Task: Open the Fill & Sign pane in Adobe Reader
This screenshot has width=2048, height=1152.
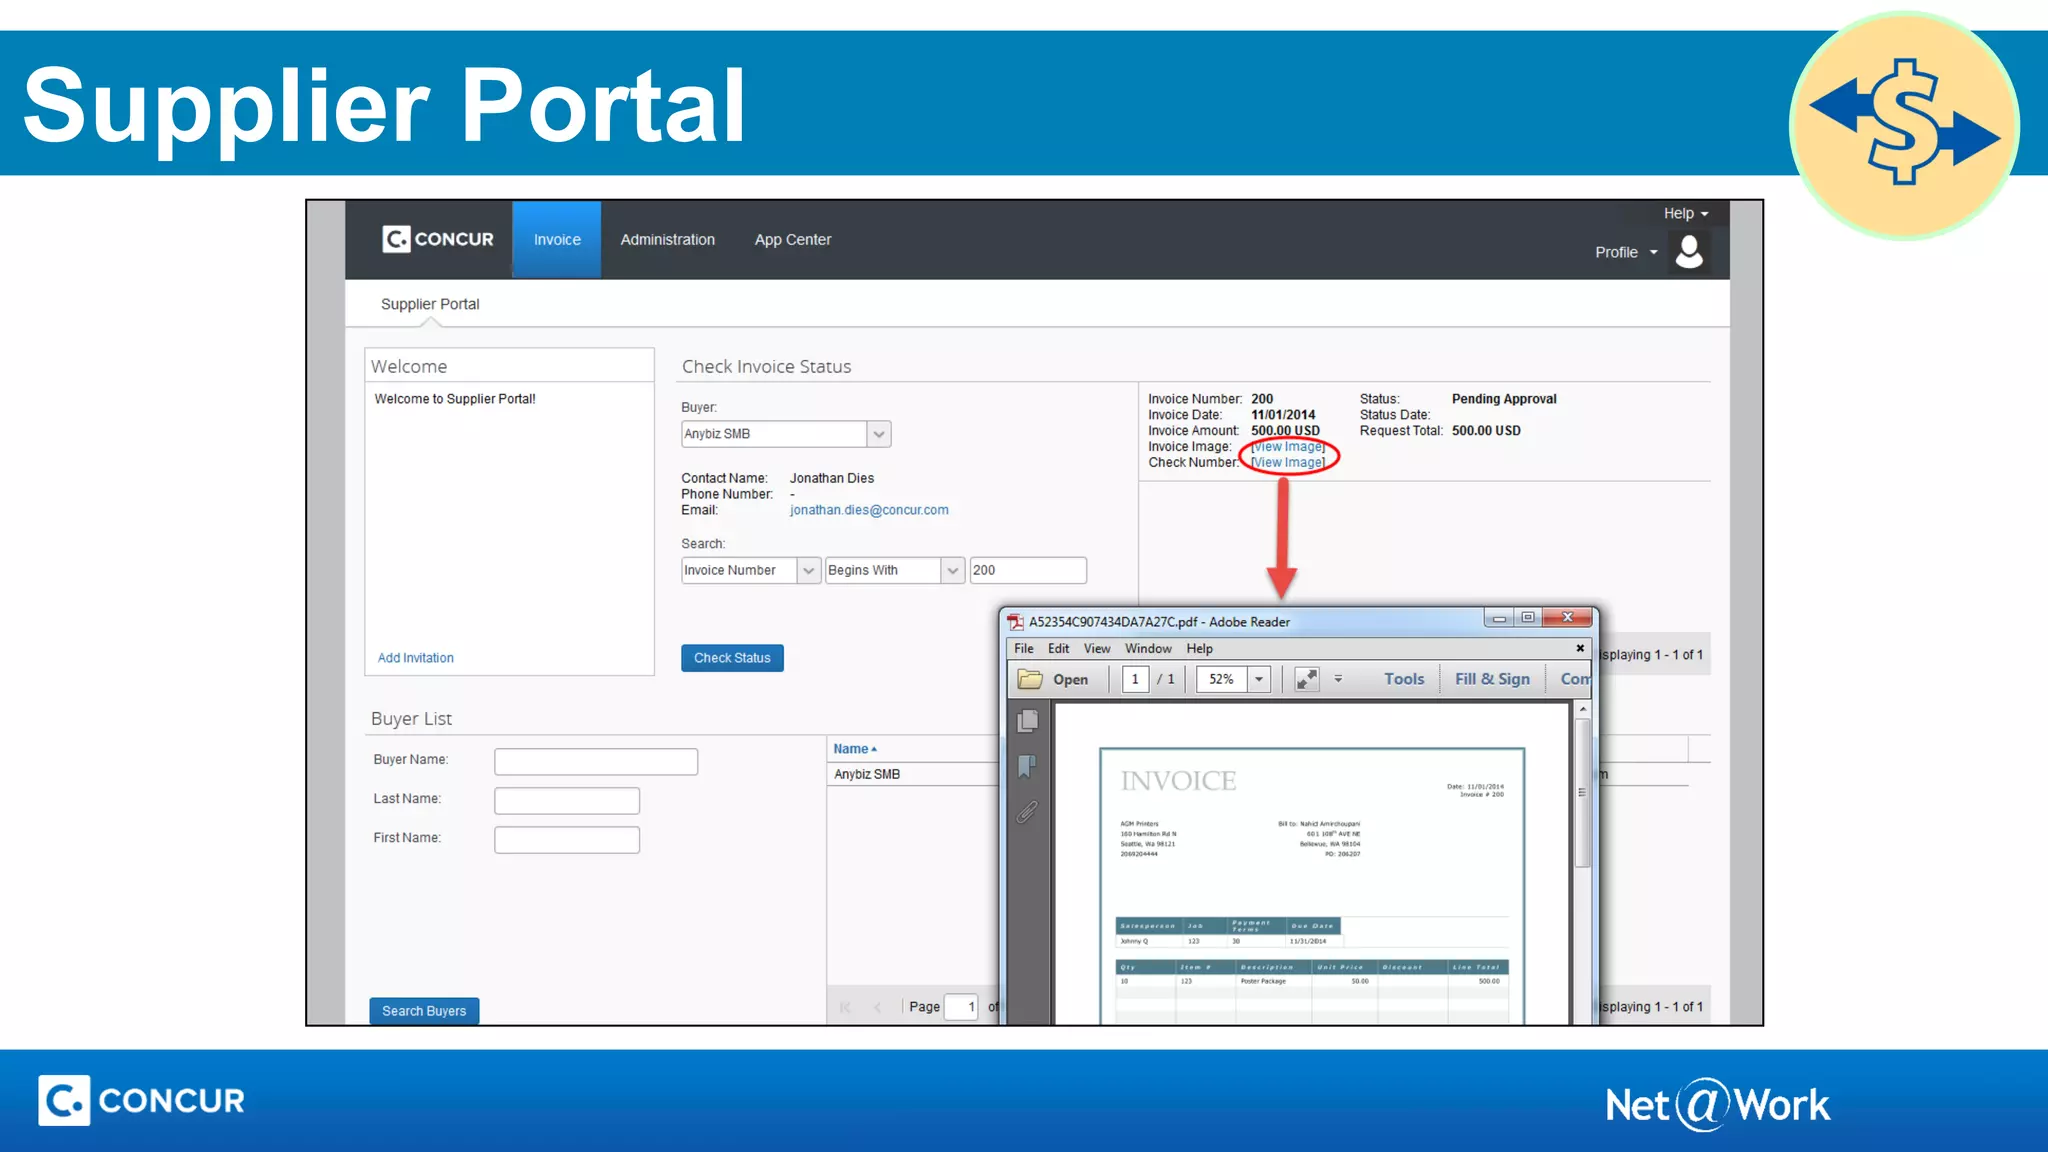Action: pyautogui.click(x=1492, y=679)
